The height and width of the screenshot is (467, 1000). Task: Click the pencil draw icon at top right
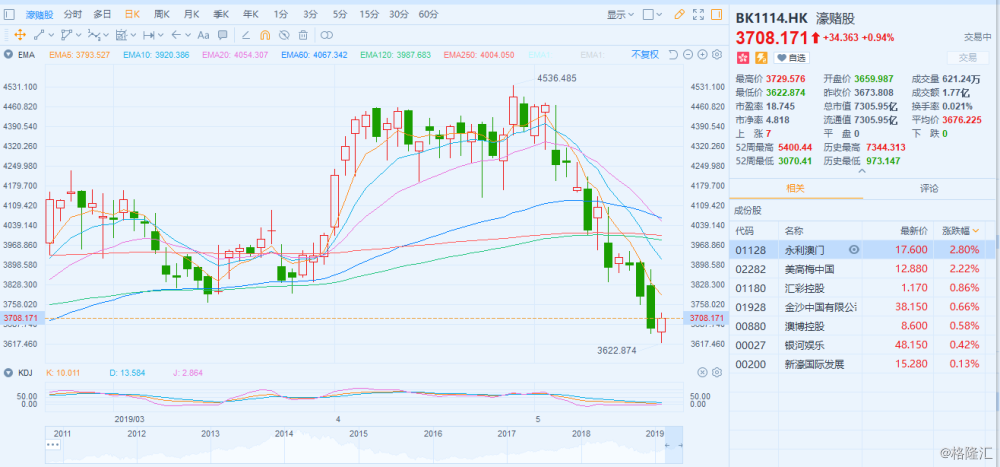[x=680, y=15]
